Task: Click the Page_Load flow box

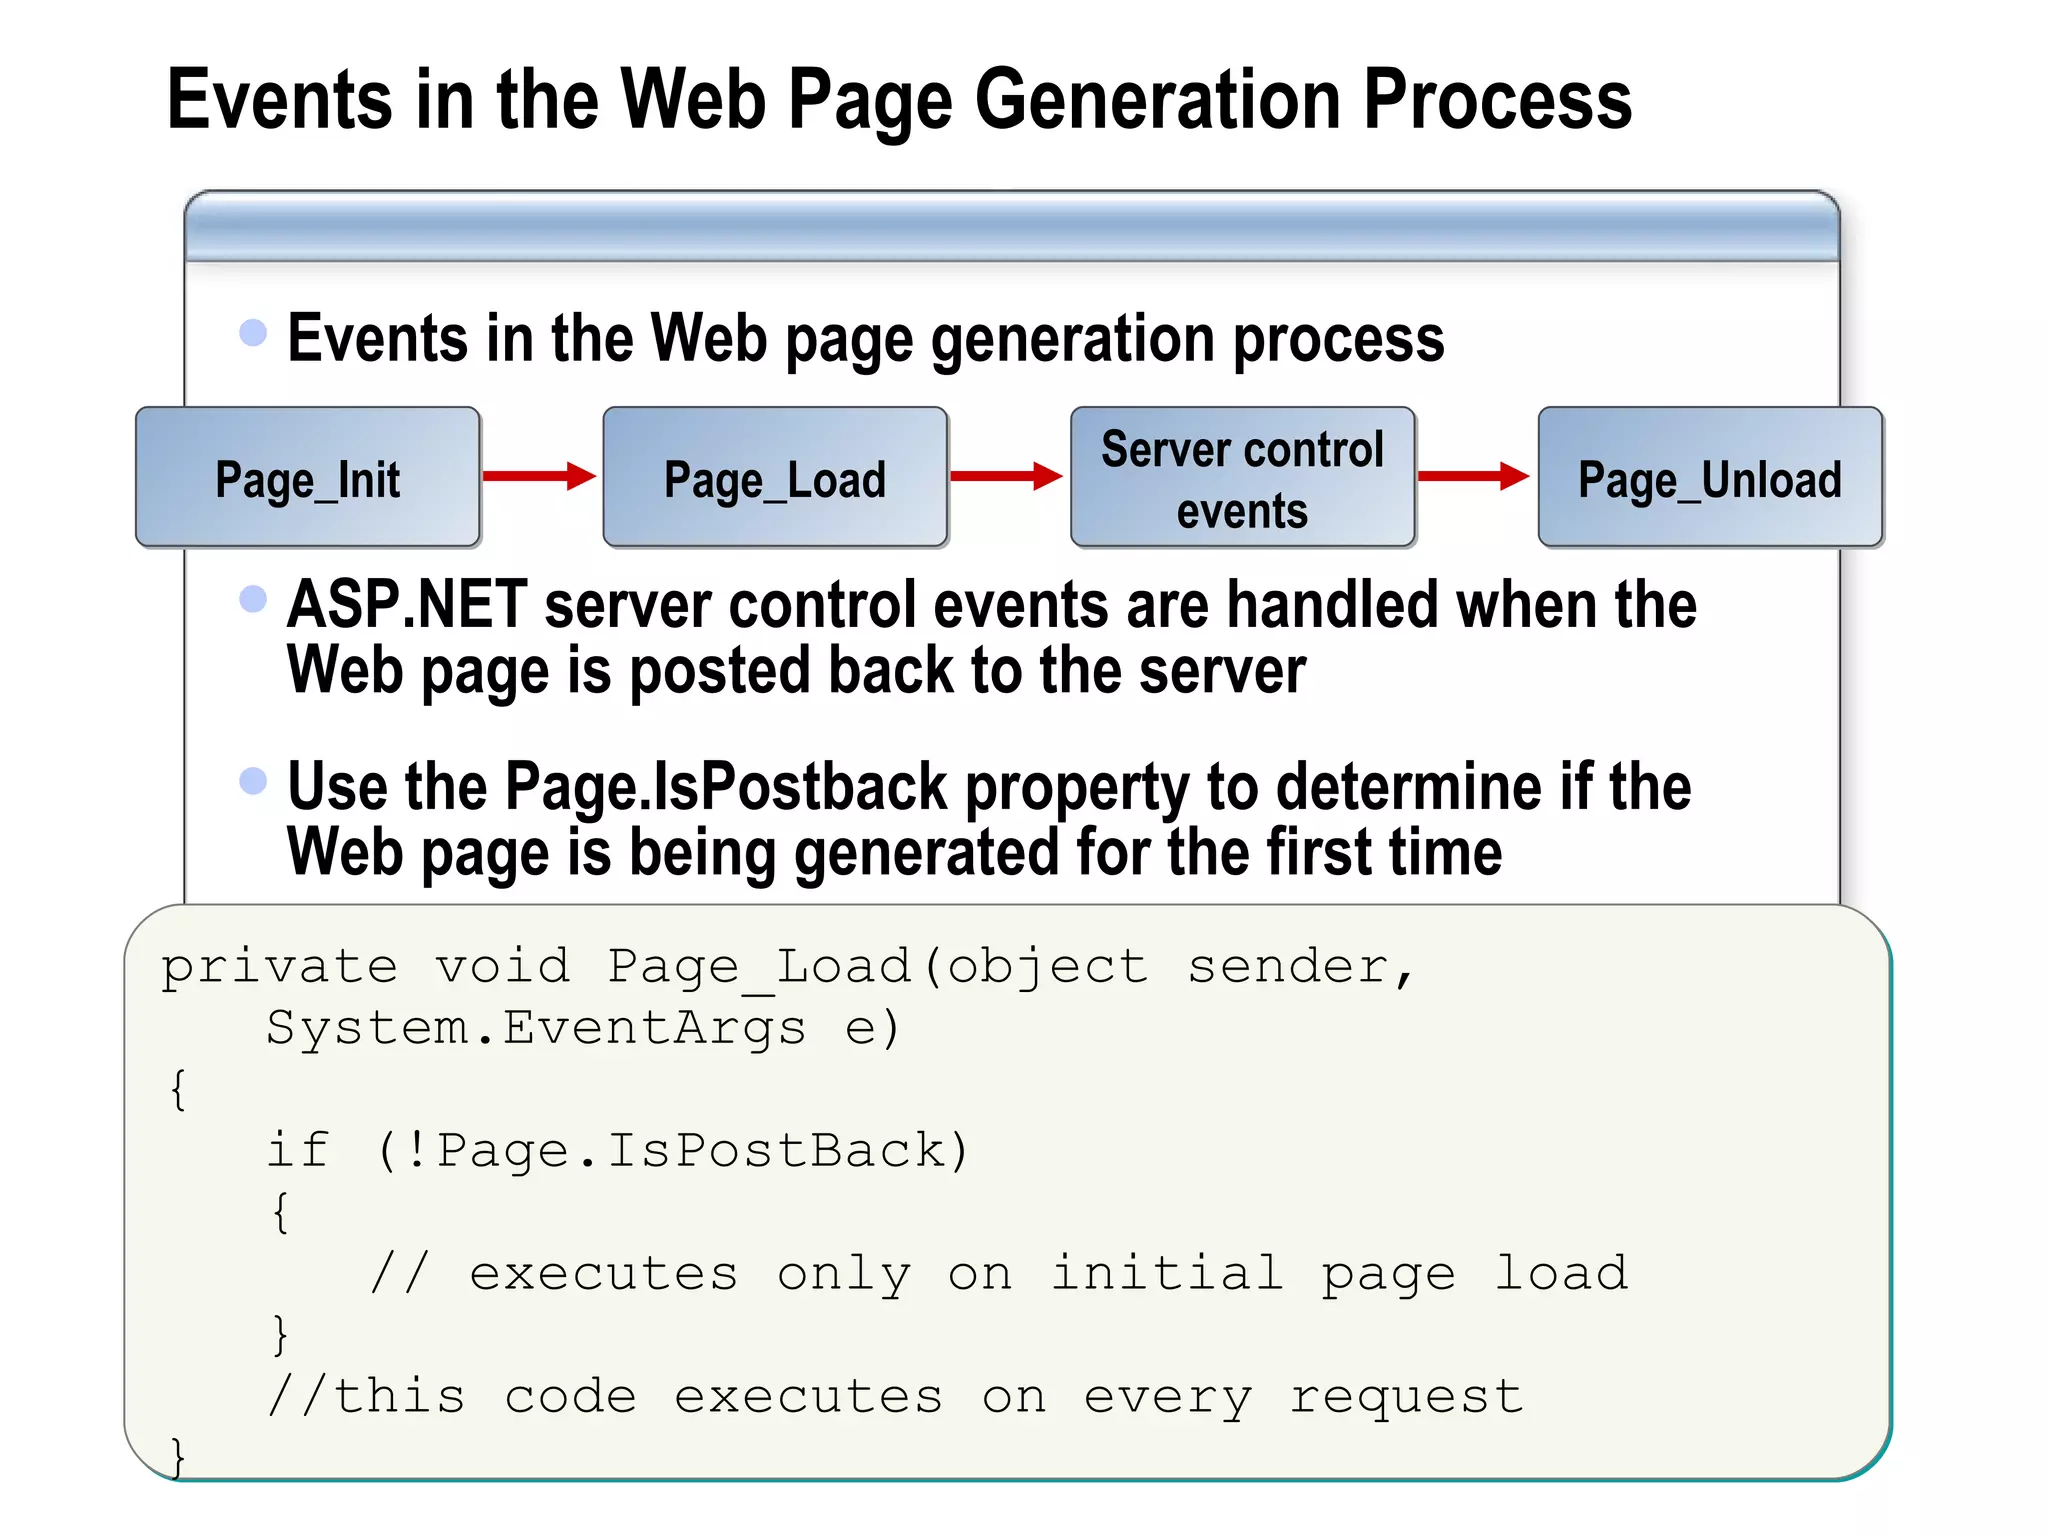Action: [x=775, y=478]
